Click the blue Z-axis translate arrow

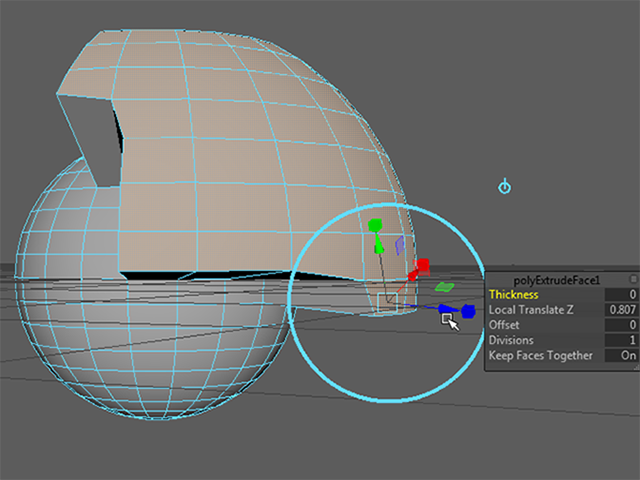447,309
